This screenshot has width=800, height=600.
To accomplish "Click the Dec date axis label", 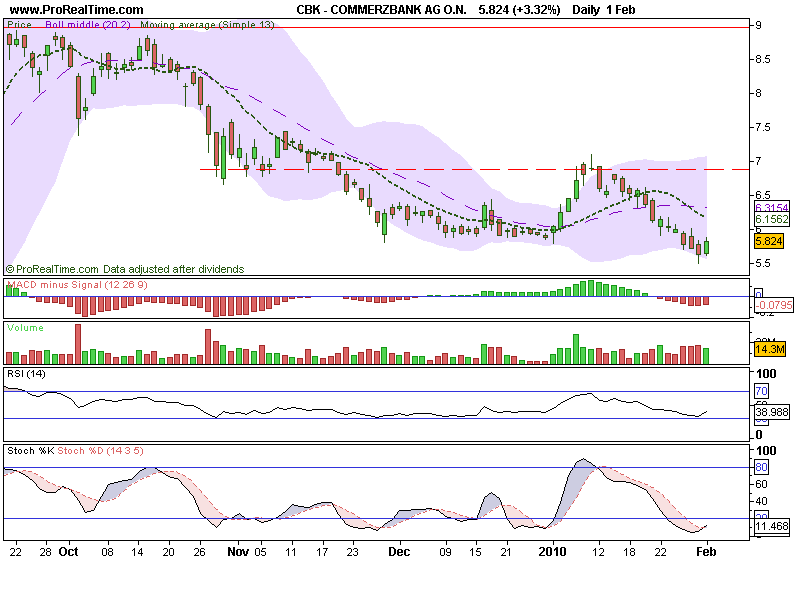I will click(x=399, y=552).
